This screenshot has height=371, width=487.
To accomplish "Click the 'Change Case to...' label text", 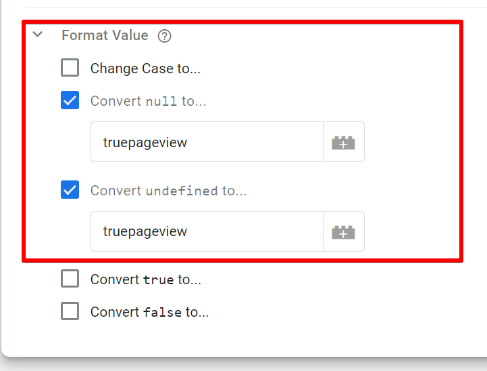I will click(145, 68).
